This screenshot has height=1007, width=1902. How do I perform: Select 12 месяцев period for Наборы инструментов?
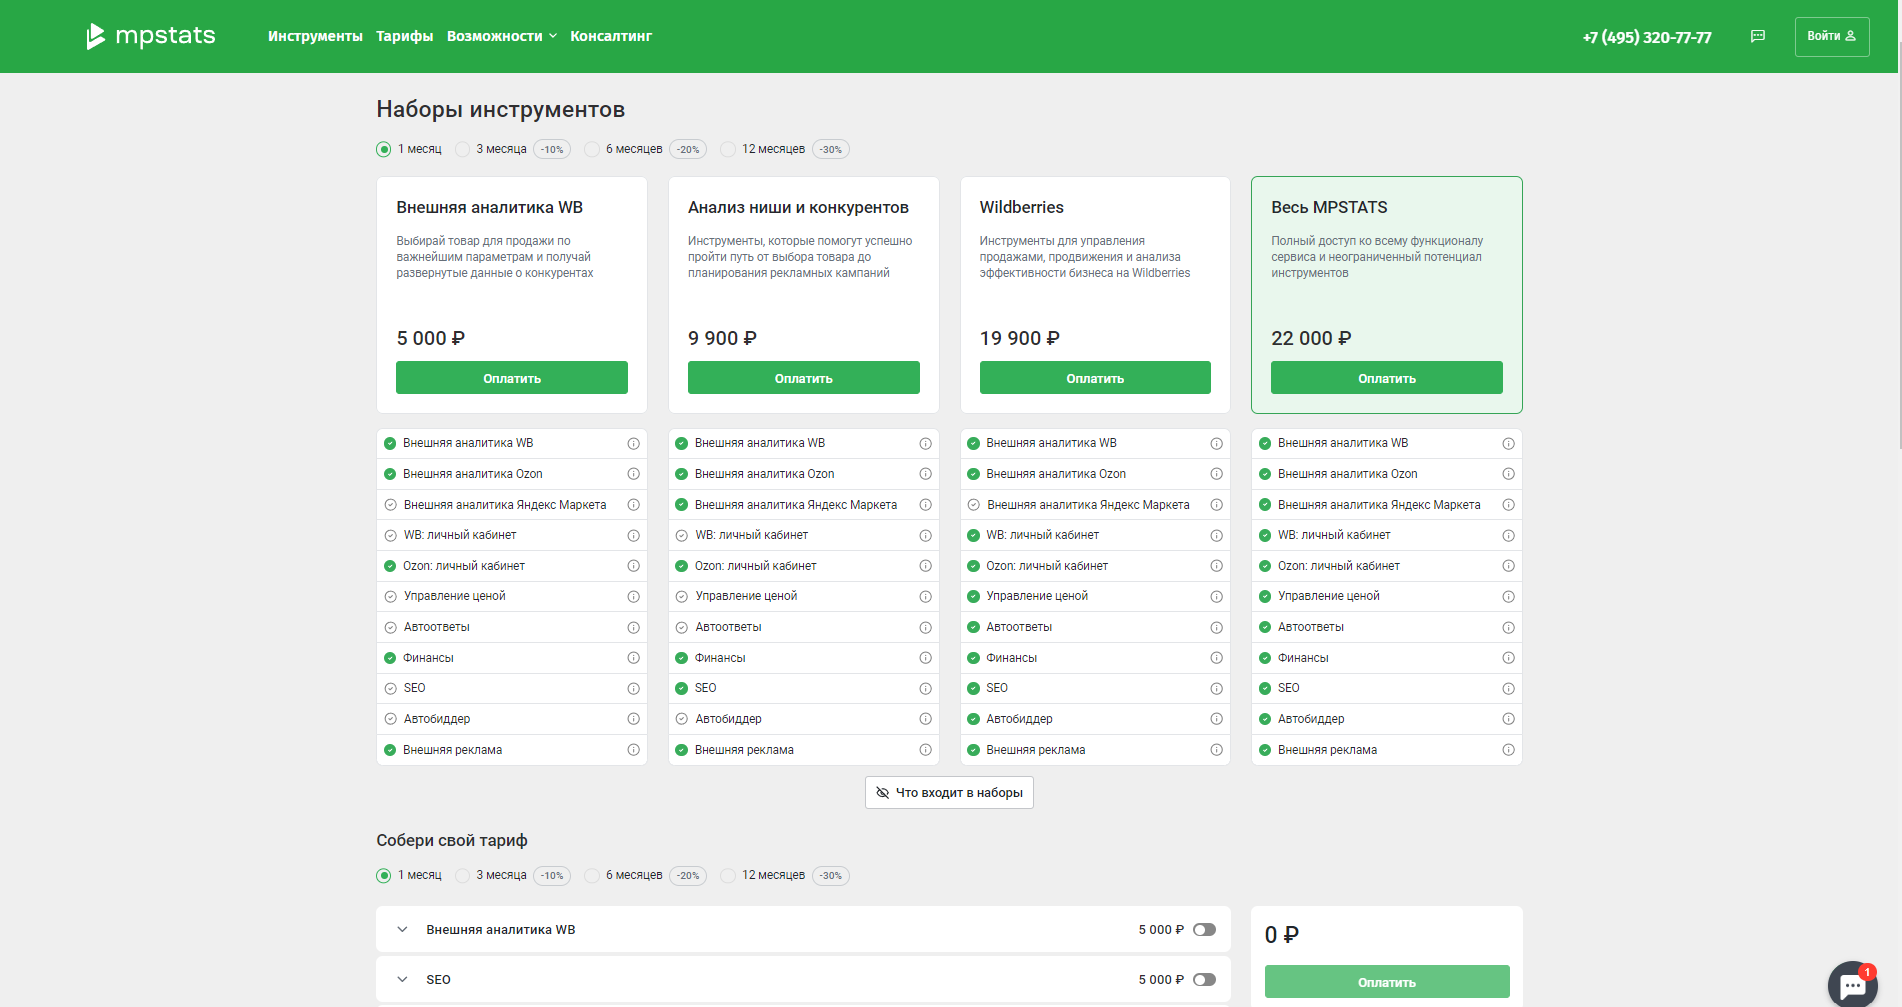click(x=728, y=149)
